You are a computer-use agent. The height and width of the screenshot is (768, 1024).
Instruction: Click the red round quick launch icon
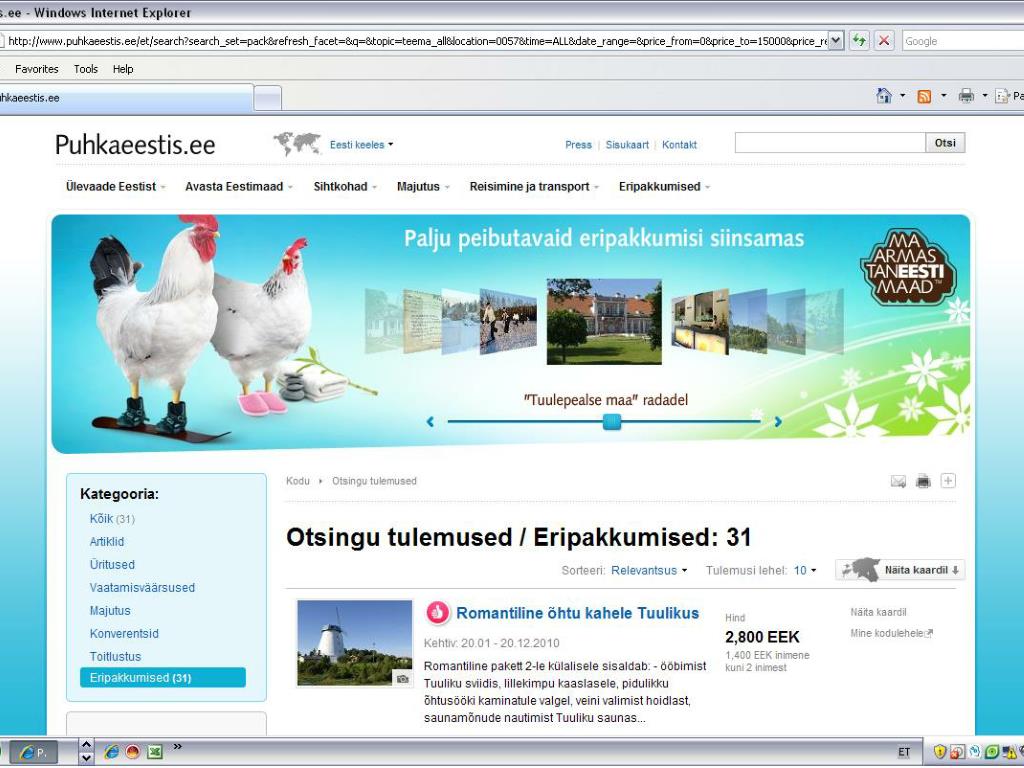click(x=133, y=752)
